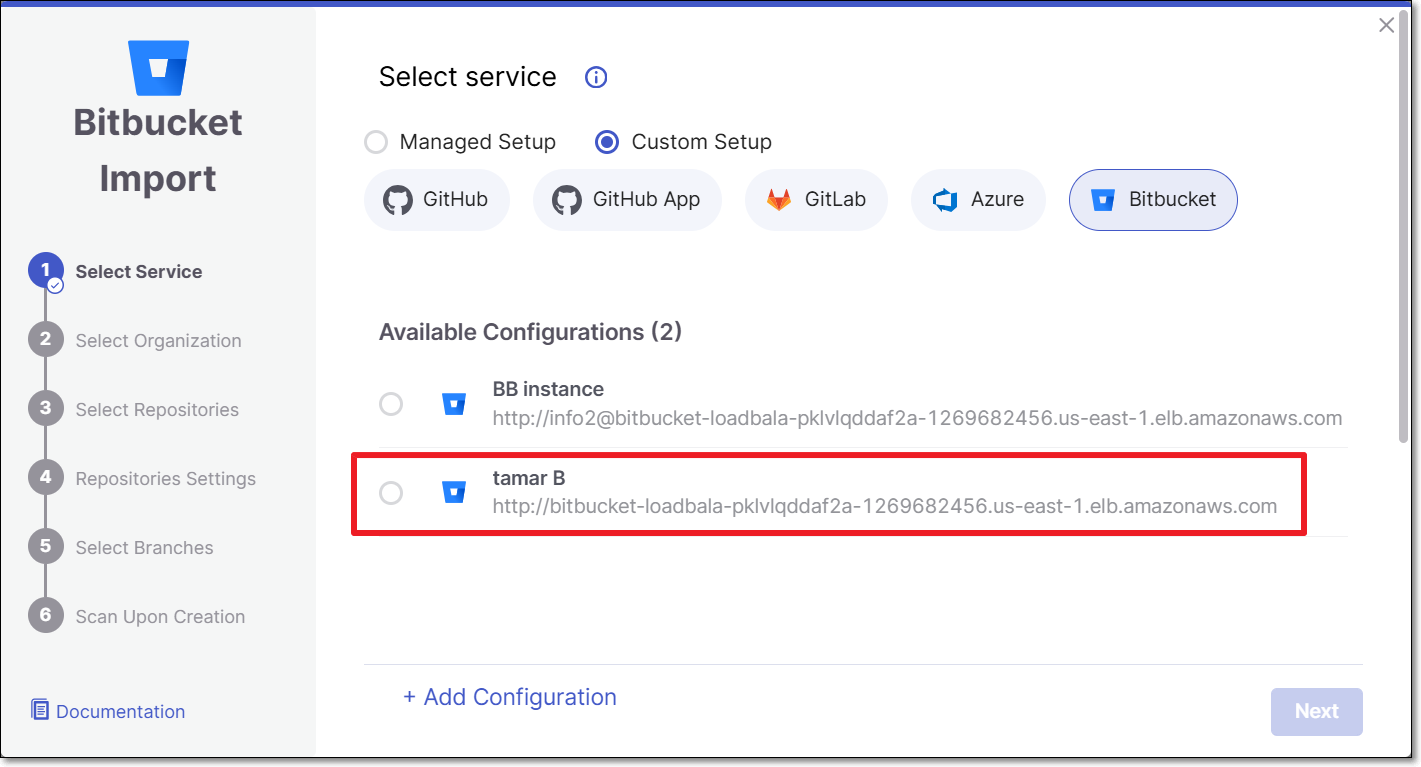This screenshot has width=1421, height=767.
Task: Click the Next button
Action: click(x=1317, y=711)
